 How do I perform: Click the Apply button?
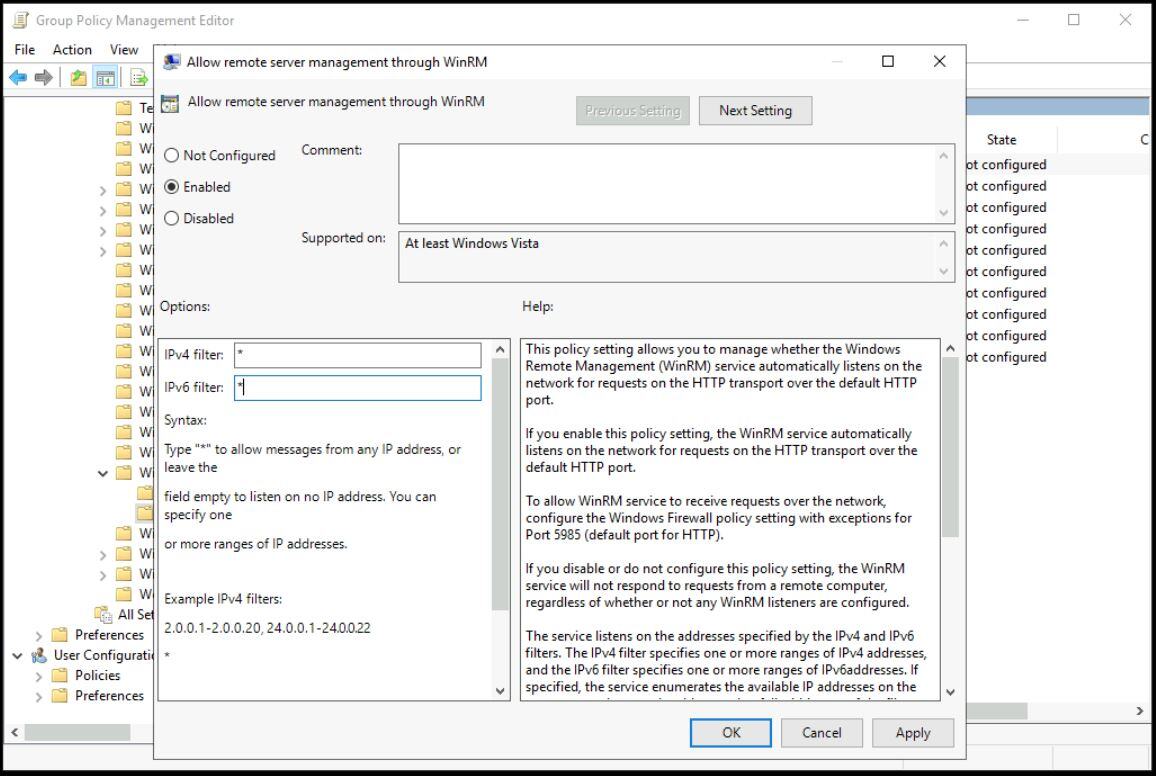[912, 733]
